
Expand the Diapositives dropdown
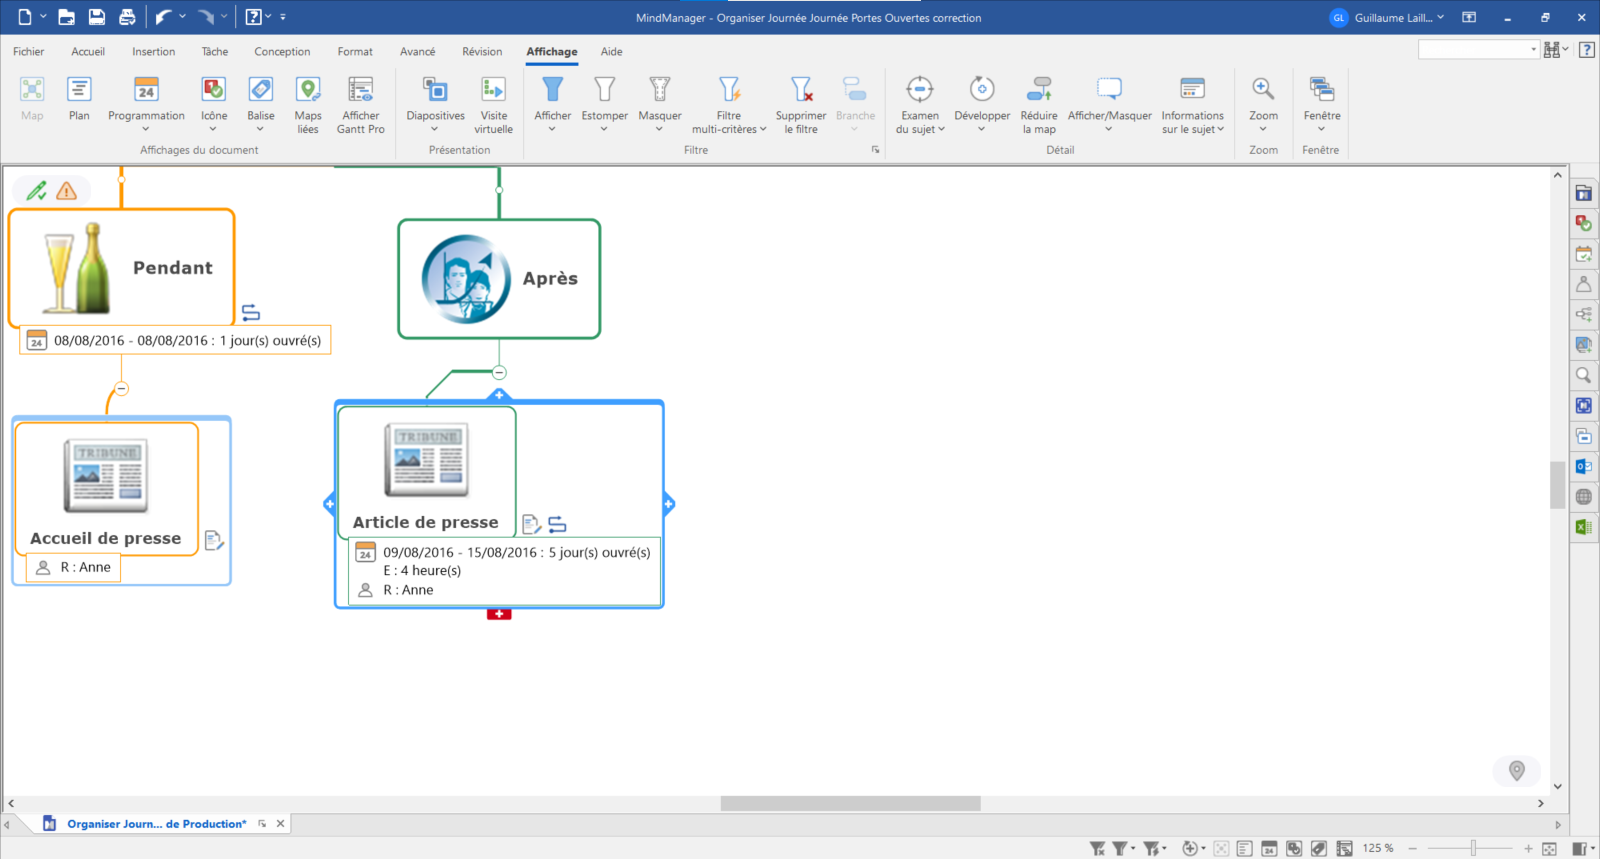(x=435, y=129)
